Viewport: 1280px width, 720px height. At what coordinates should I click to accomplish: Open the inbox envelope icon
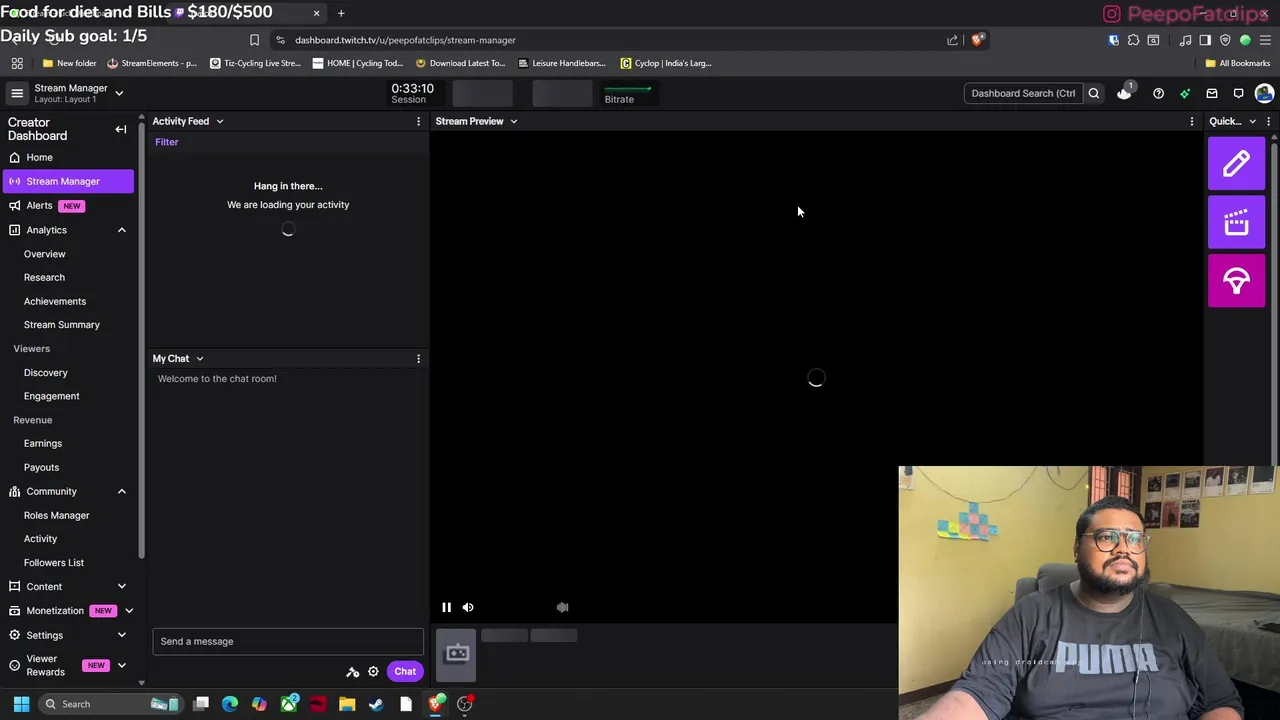pyautogui.click(x=1212, y=93)
